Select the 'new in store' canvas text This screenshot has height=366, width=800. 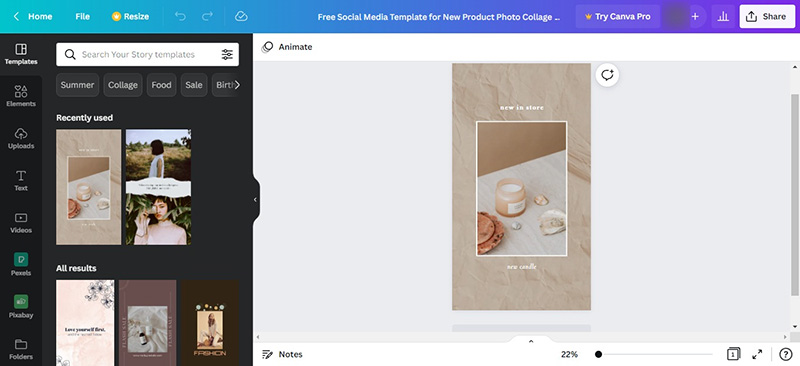[521, 108]
